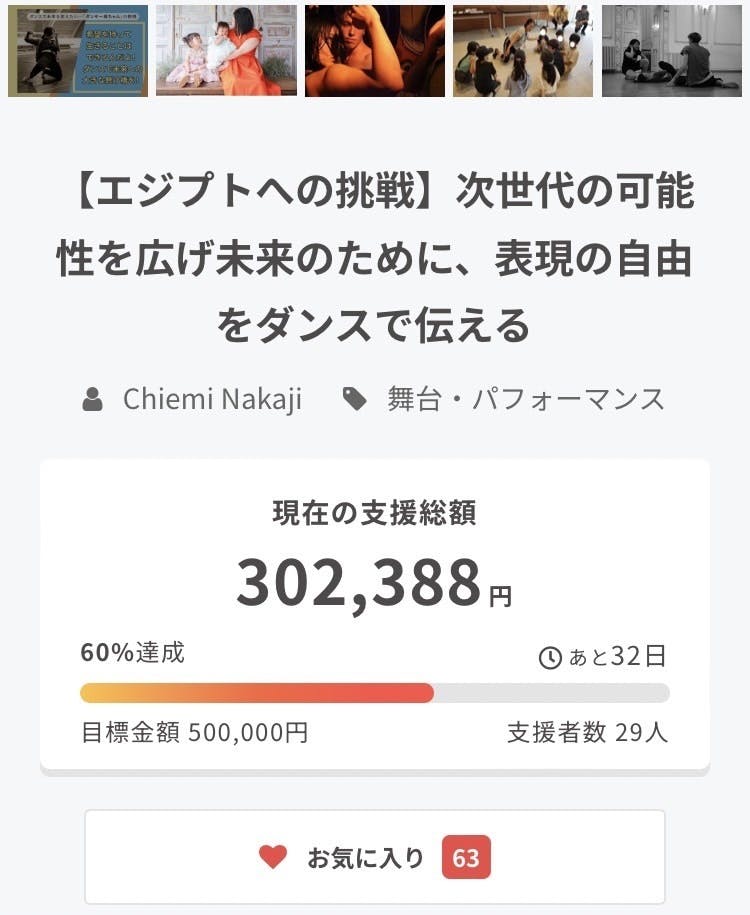
Task: Click the 60%達成 achievement label
Action: tap(132, 653)
